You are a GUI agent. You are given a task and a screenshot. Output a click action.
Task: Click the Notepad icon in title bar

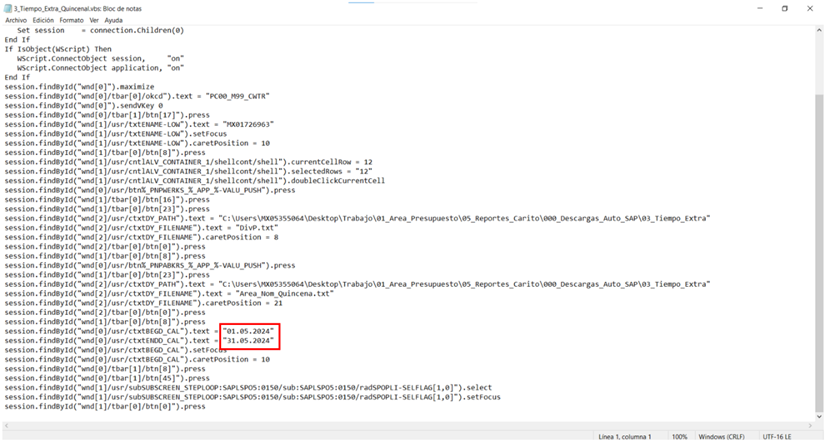6,8
